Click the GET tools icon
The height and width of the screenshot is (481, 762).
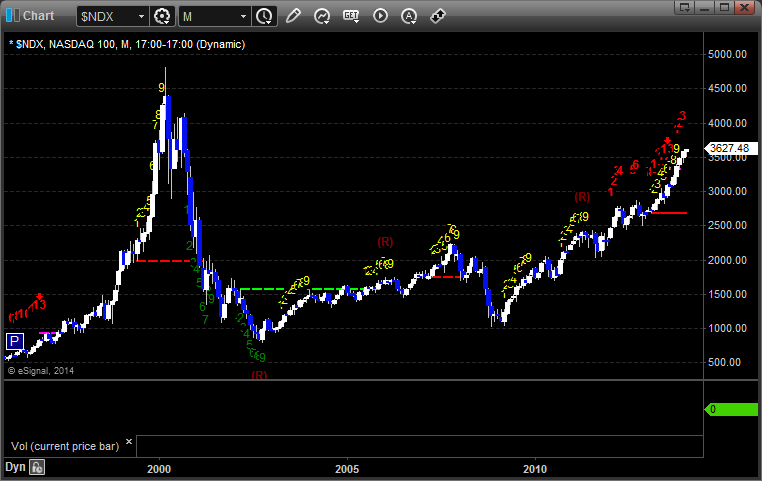coord(351,16)
